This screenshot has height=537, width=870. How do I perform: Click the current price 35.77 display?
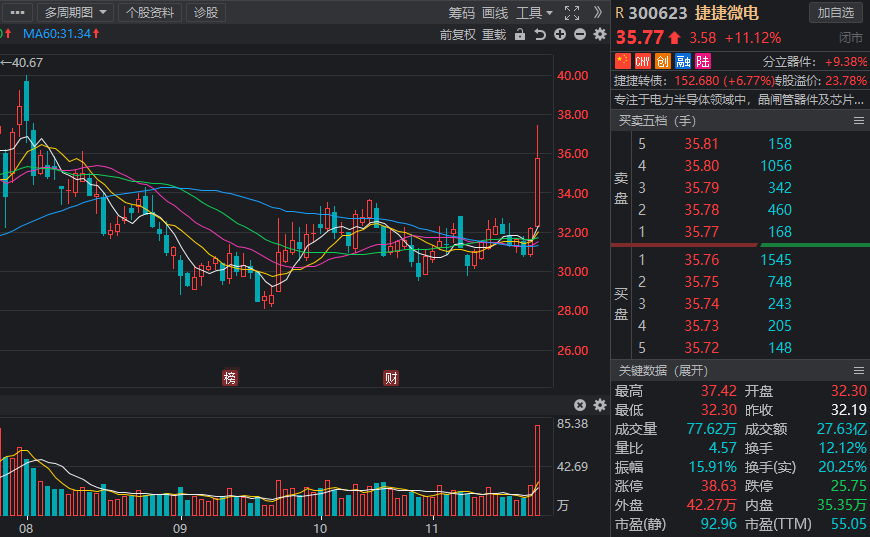pos(640,38)
